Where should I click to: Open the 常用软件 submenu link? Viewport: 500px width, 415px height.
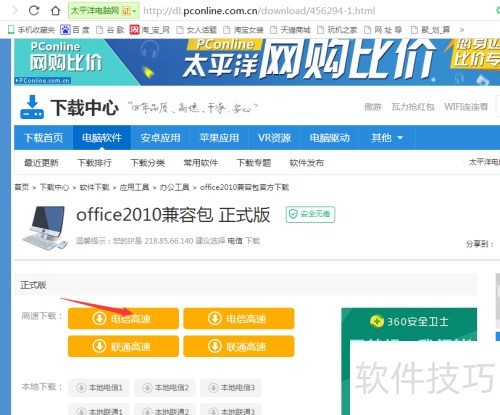coord(201,163)
